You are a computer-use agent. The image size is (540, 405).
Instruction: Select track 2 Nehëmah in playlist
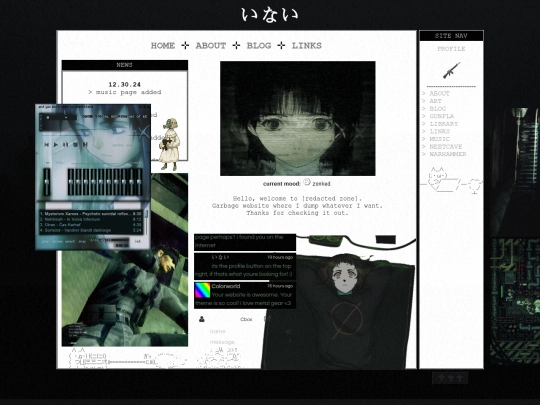click(x=91, y=219)
